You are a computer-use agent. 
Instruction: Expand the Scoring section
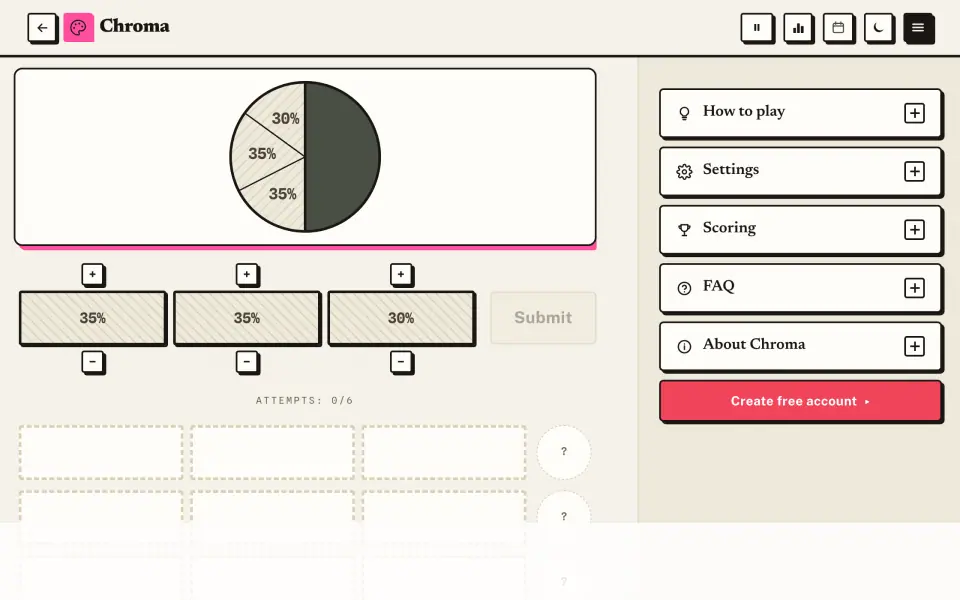pyautogui.click(x=914, y=230)
